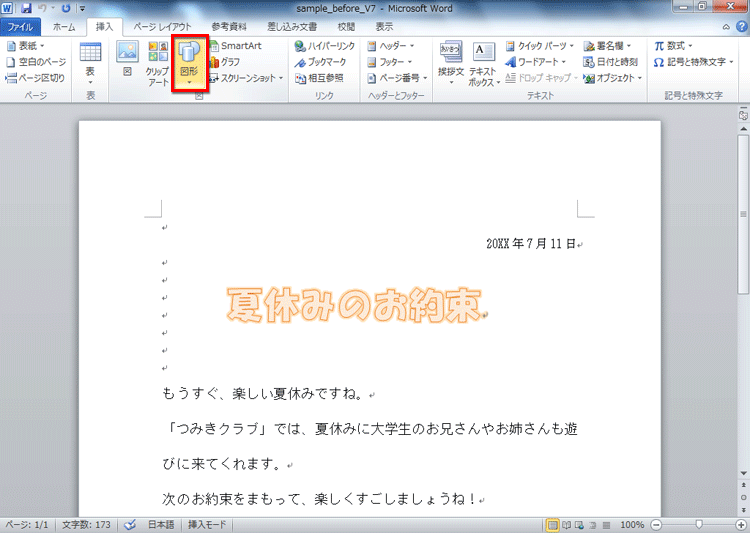Image resolution: width=750 pixels, height=533 pixels.
Task: Insert a ハイパーリンク
Action: pyautogui.click(x=325, y=46)
